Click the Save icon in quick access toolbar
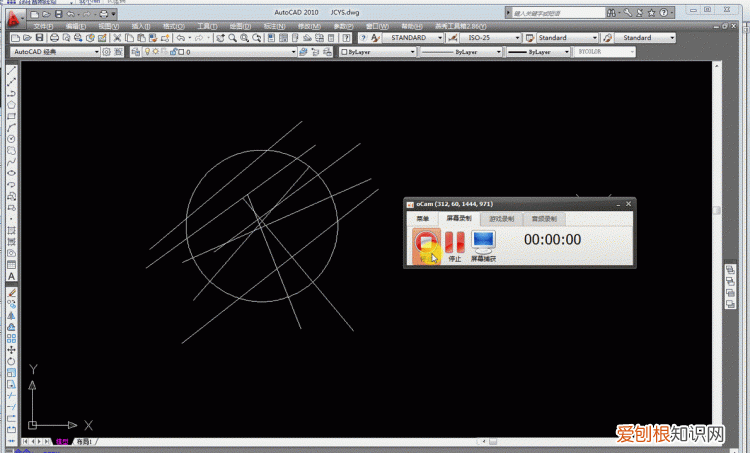The height and width of the screenshot is (453, 750). click(59, 14)
